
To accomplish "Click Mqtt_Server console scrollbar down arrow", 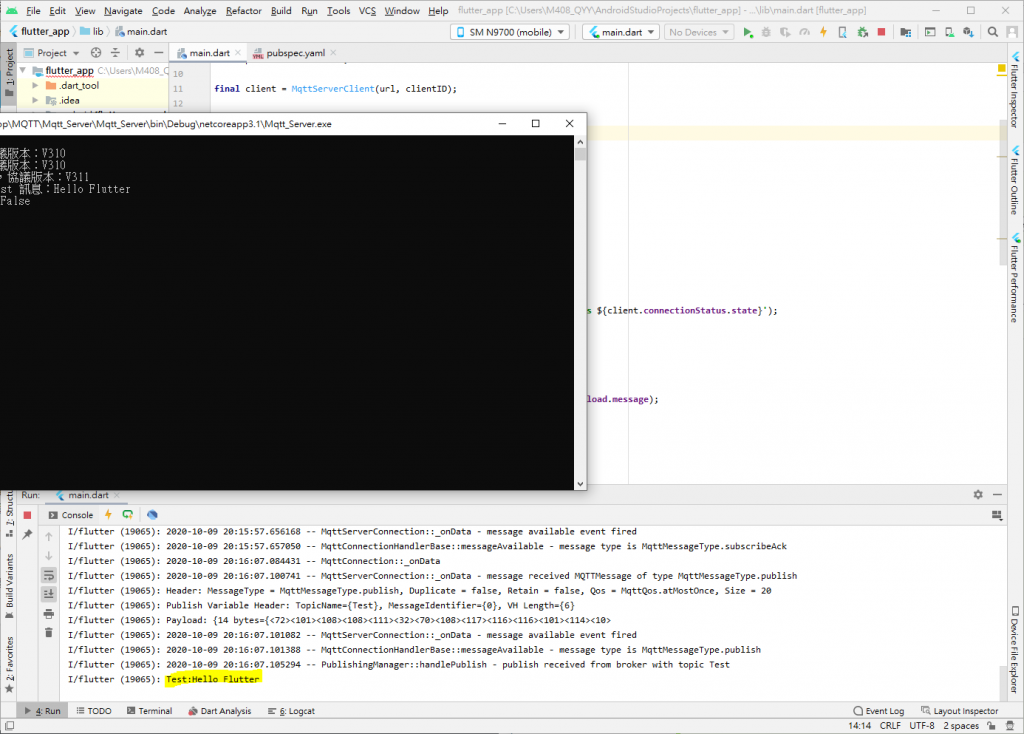I will coord(580,484).
